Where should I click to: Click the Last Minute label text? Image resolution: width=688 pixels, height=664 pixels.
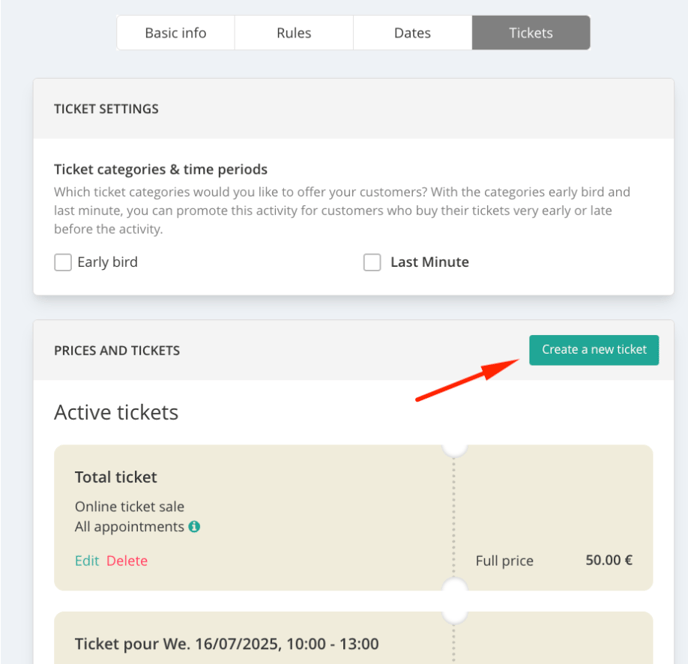click(x=430, y=262)
